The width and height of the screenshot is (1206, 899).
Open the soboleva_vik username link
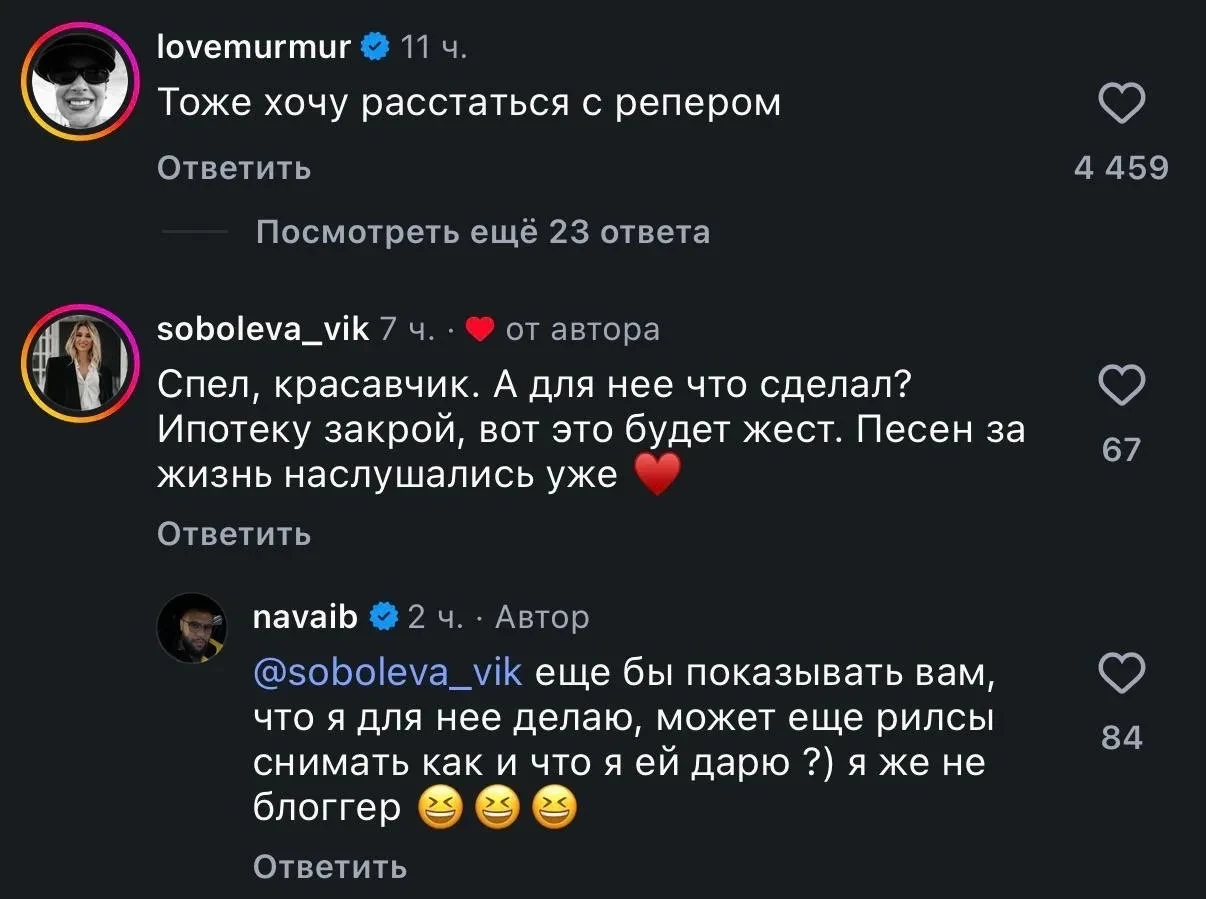tap(264, 328)
